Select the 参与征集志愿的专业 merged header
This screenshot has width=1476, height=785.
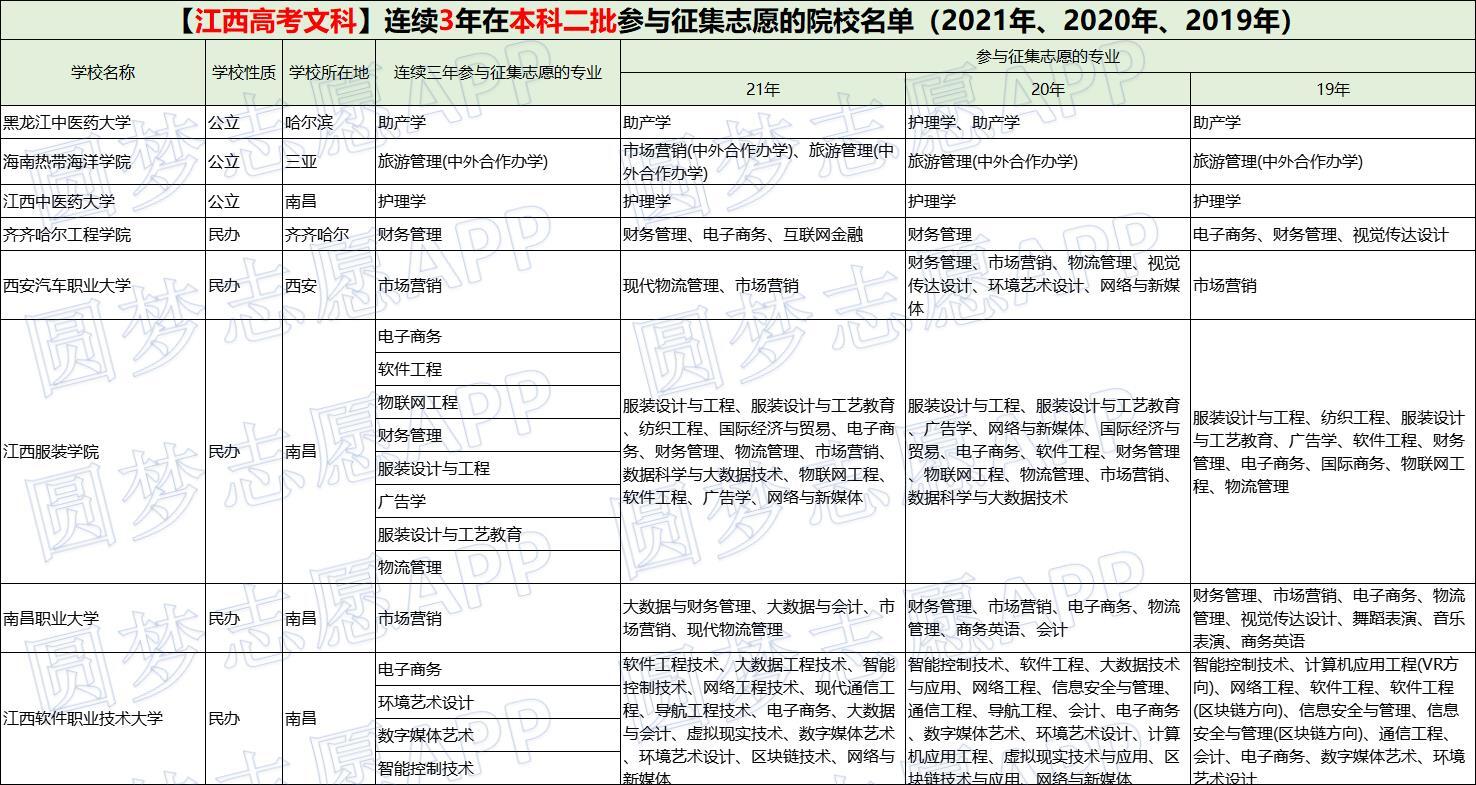coord(1048,56)
